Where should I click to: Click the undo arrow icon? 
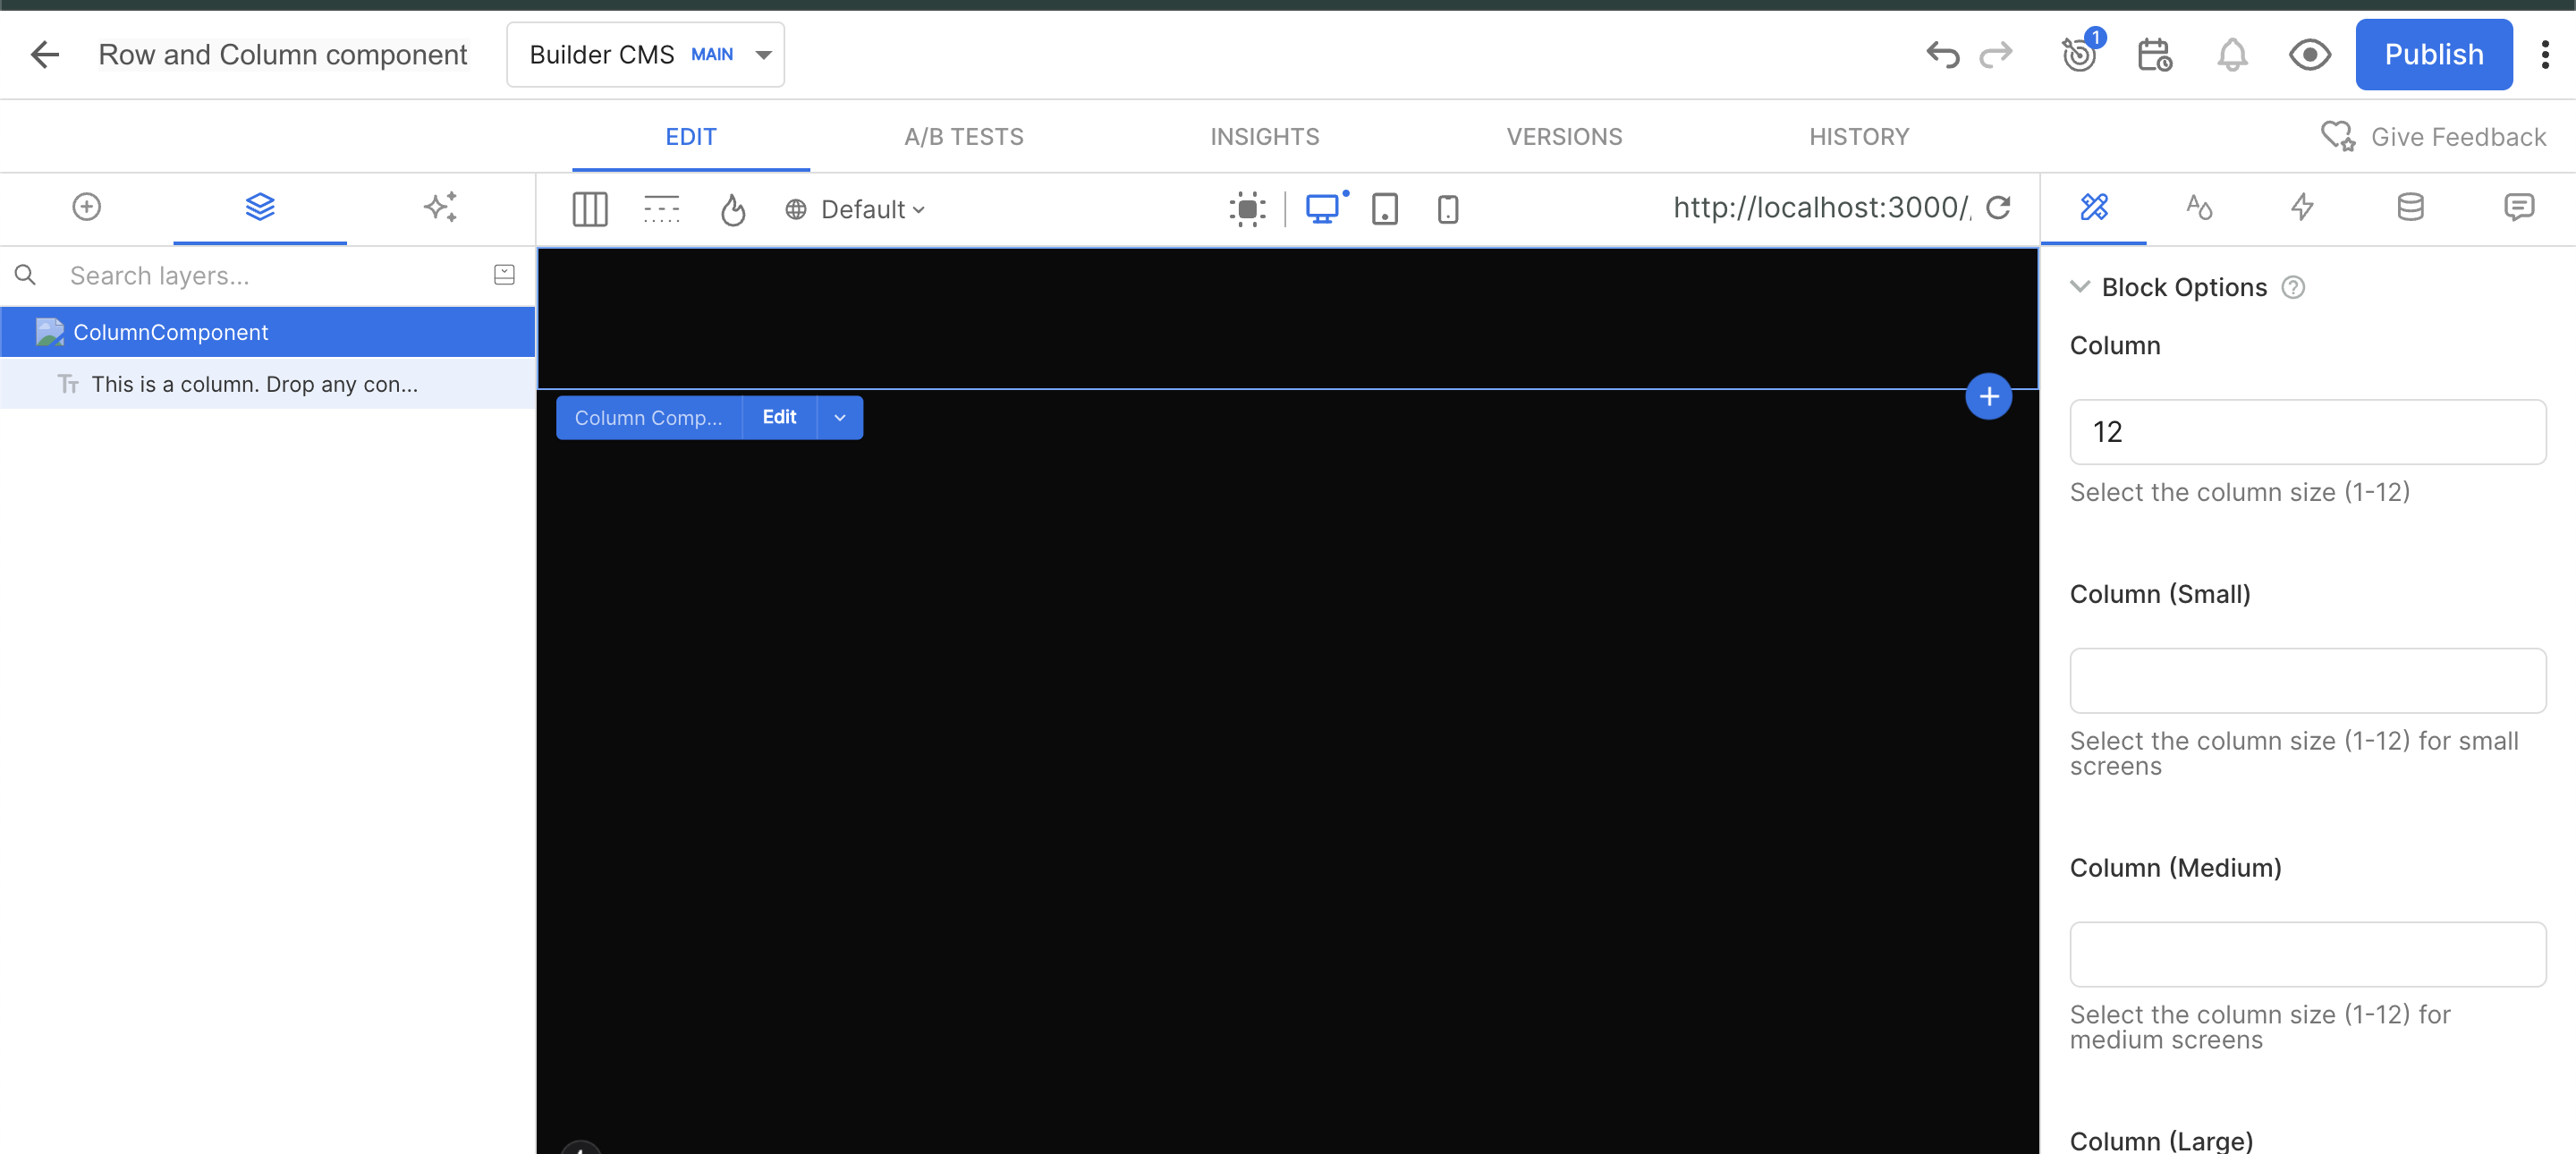tap(1941, 54)
